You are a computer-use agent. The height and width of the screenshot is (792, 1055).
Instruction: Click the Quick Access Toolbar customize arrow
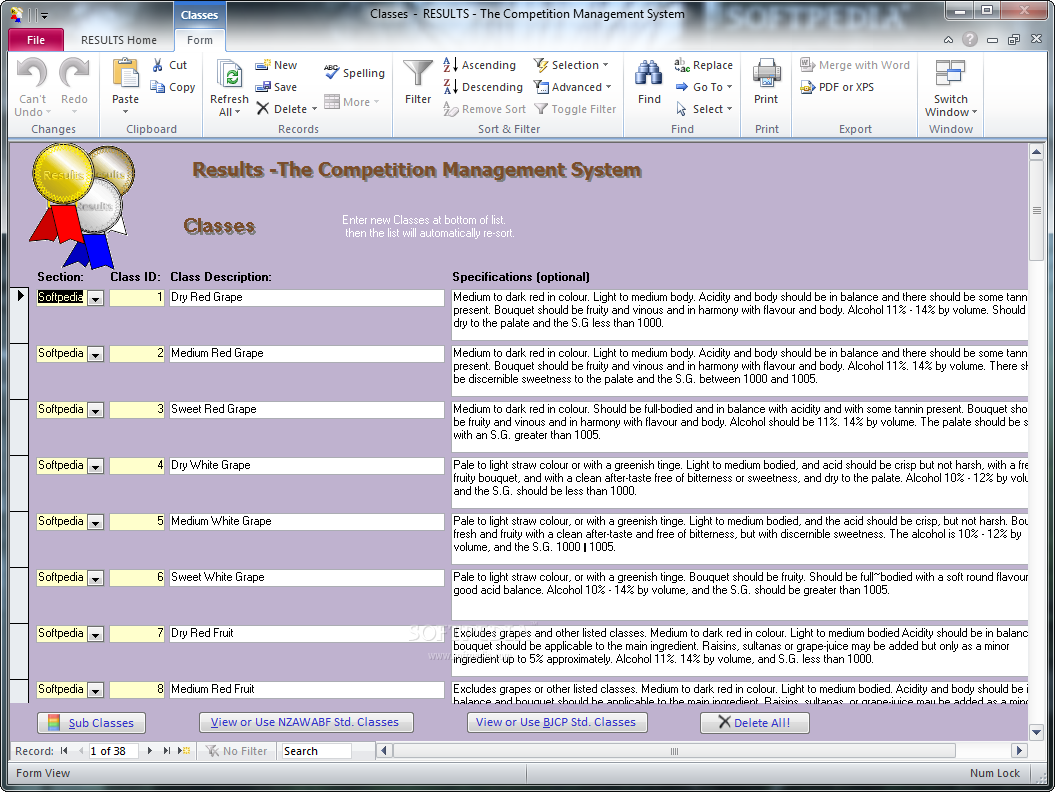tap(44, 15)
